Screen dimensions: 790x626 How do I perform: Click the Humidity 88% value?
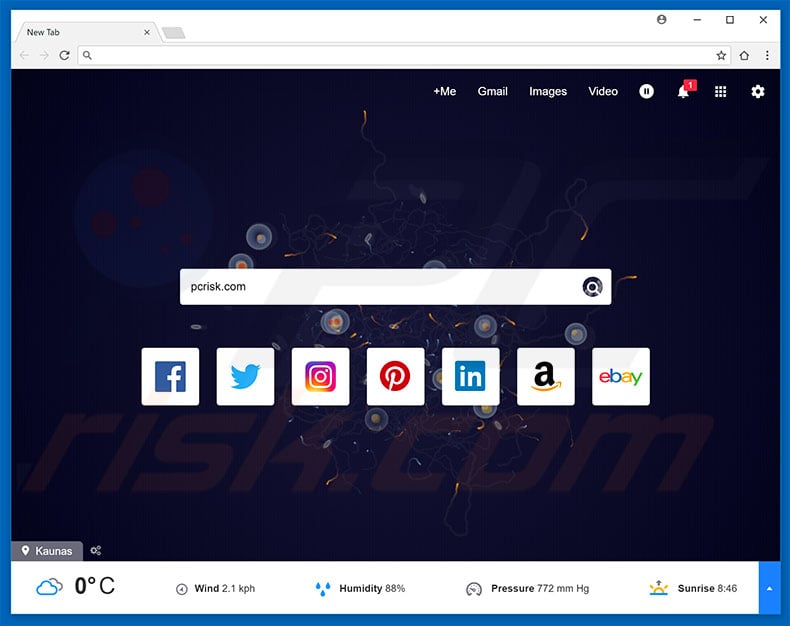tap(372, 588)
